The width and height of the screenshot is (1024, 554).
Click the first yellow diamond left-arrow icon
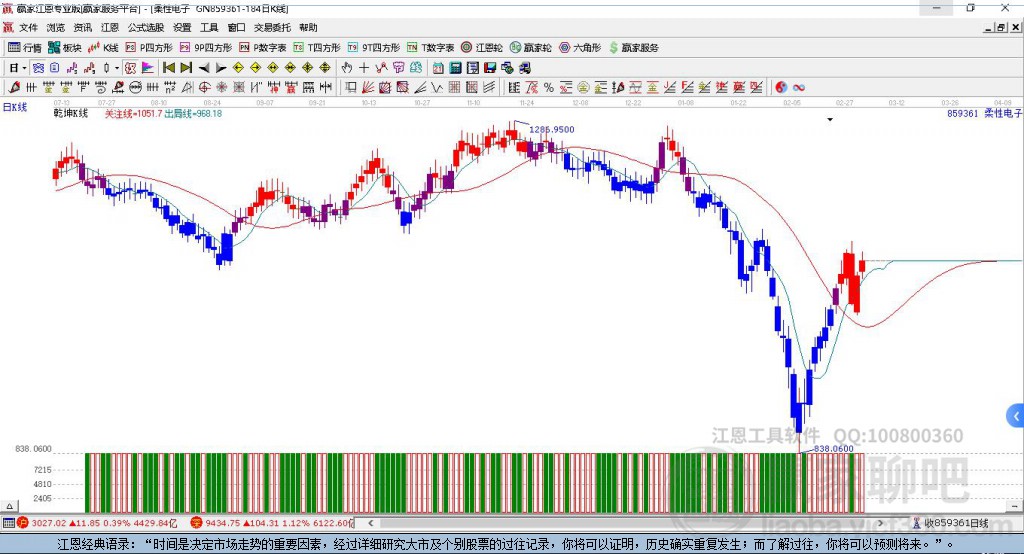pos(238,68)
